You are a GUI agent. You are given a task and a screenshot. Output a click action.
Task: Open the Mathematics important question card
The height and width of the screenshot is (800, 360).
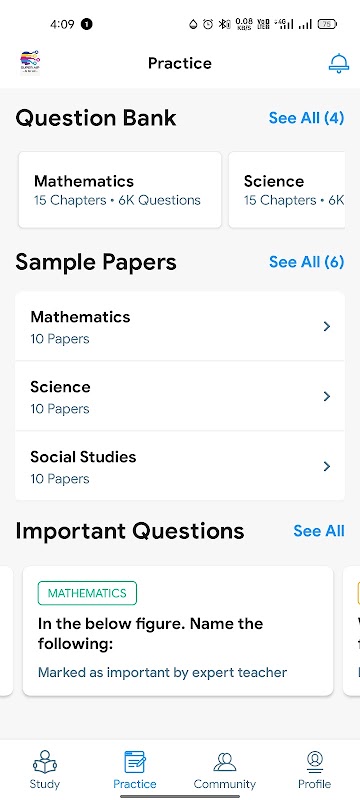(178, 631)
